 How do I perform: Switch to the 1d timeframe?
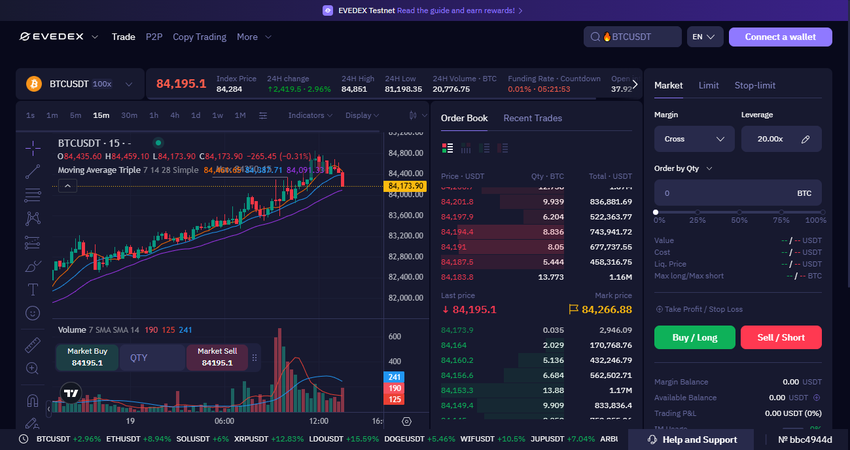196,115
